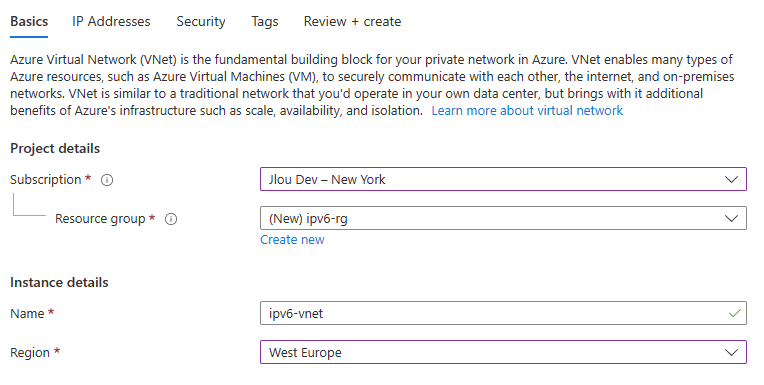The height and width of the screenshot is (385, 764).
Task: Click the Instance details heading
Action: pyautogui.click(x=59, y=282)
